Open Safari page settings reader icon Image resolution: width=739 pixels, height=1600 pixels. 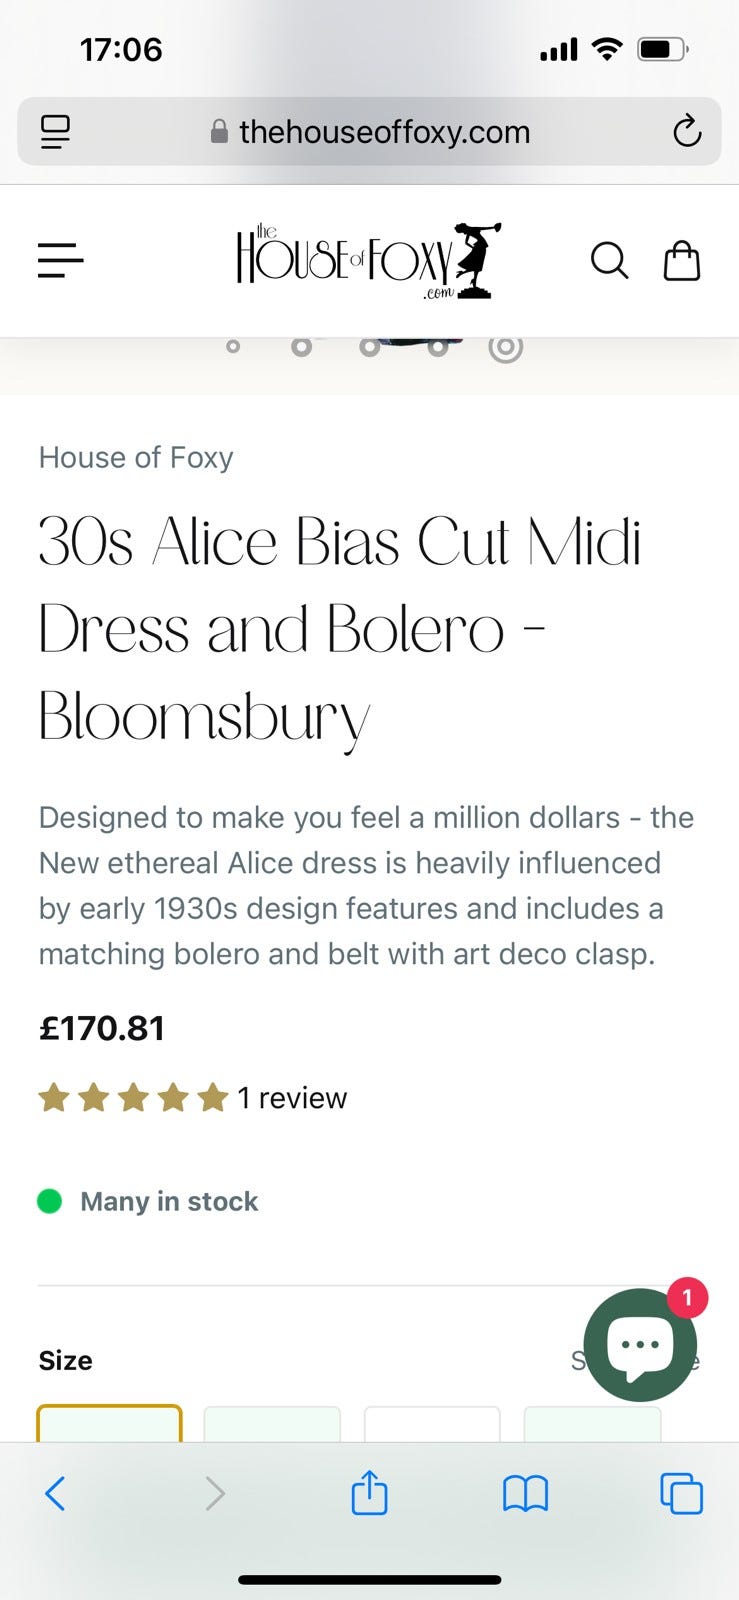55,131
